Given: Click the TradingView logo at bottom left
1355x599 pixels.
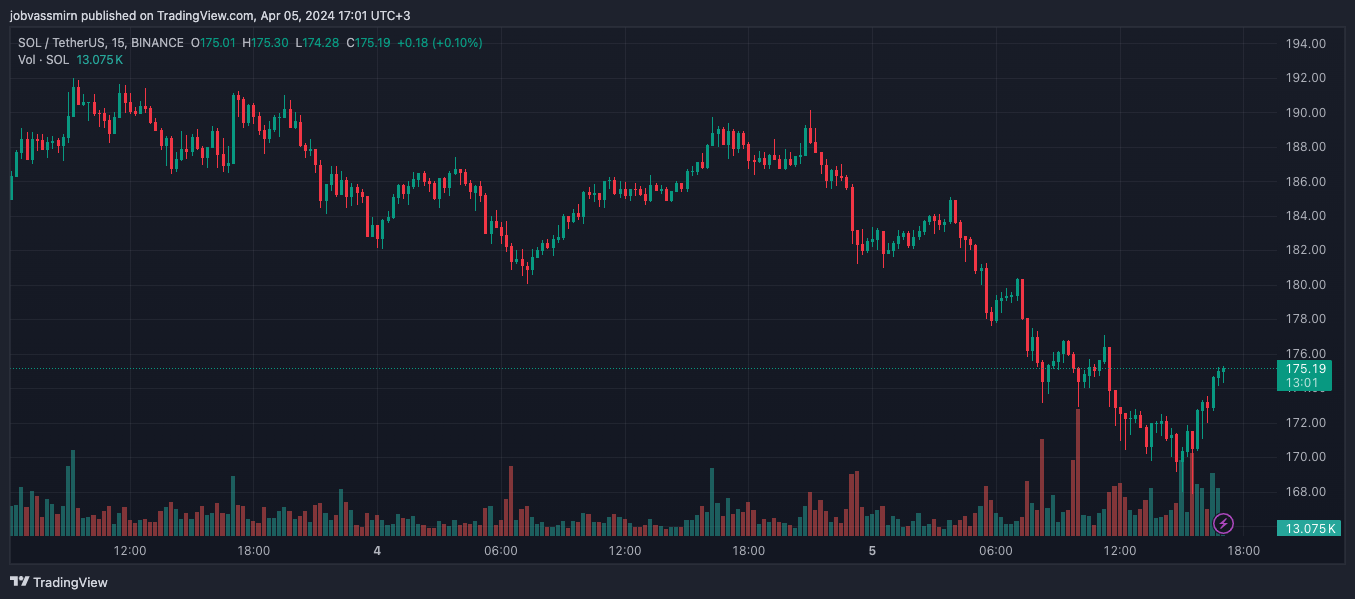Looking at the screenshot, I should point(59,582).
